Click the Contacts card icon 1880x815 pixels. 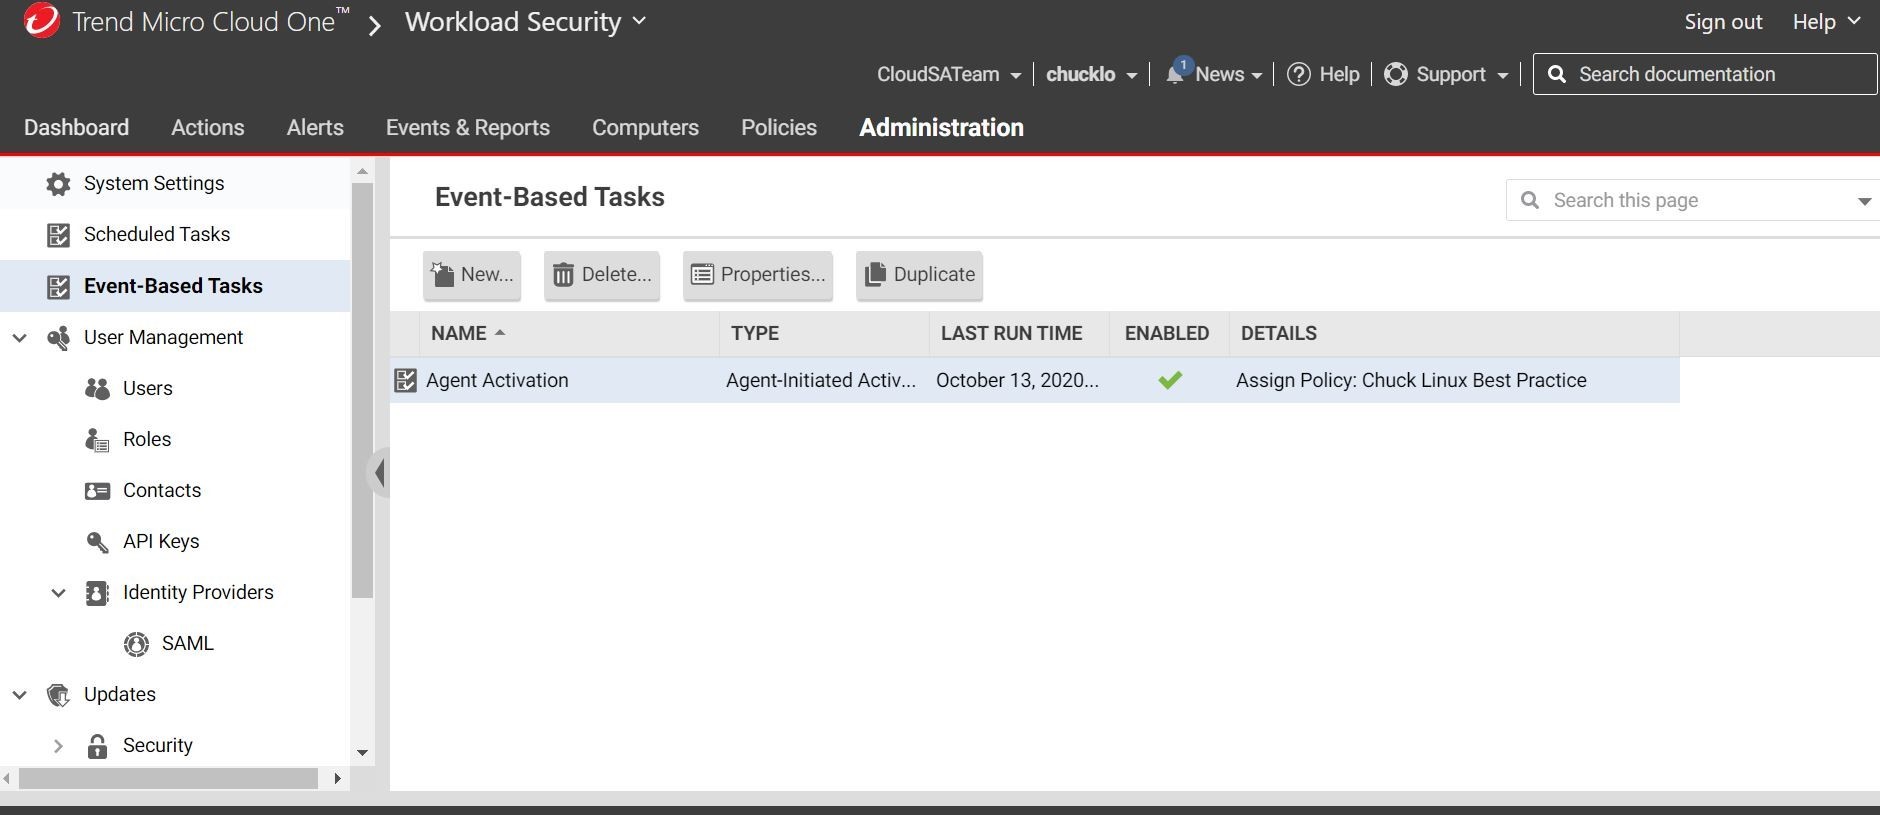tap(97, 491)
